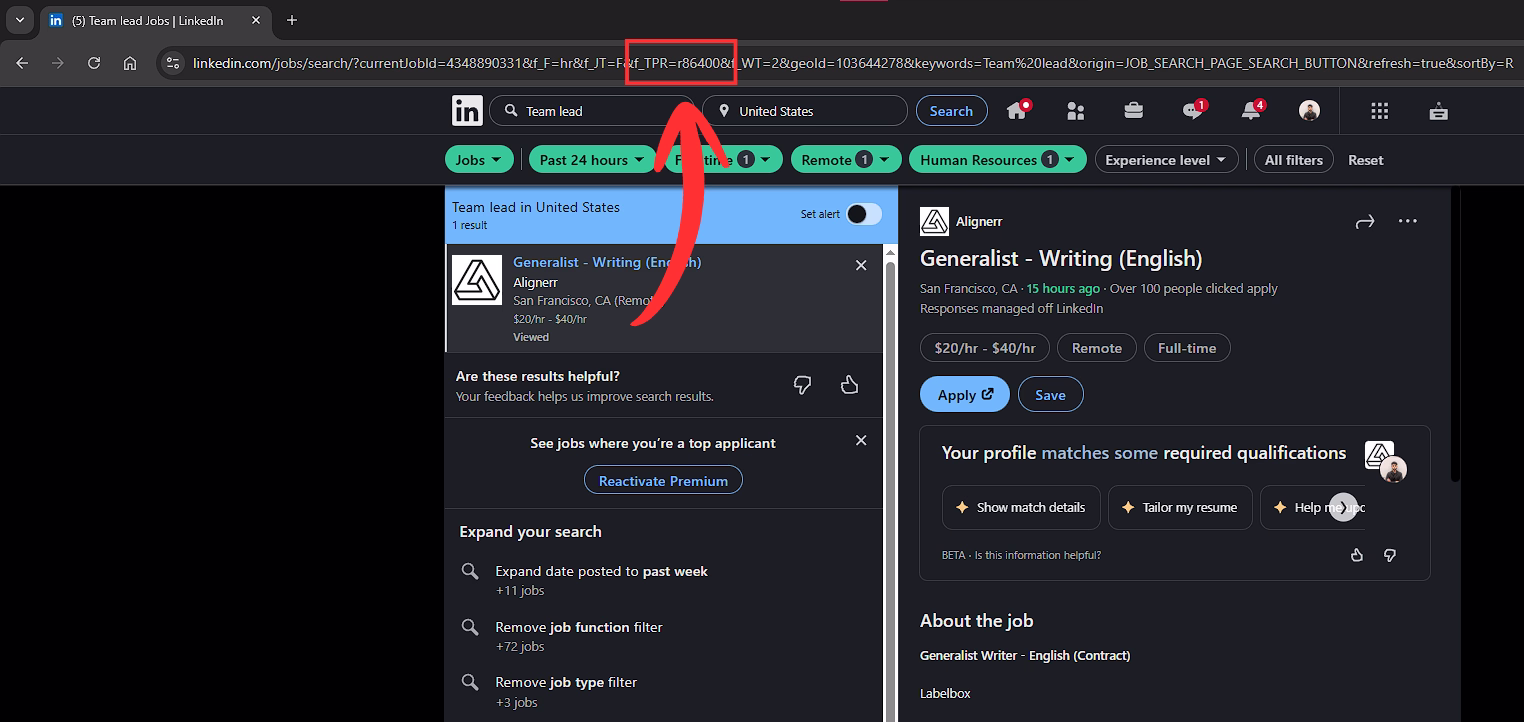
Task: Click the Post a Job icon
Action: click(x=1437, y=110)
